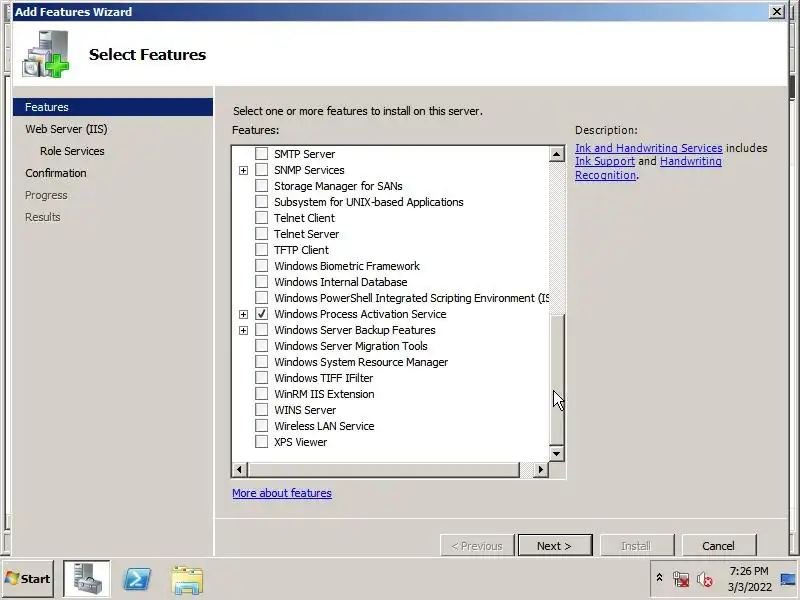Check the Telnet Server checkbox

pyautogui.click(x=261, y=234)
